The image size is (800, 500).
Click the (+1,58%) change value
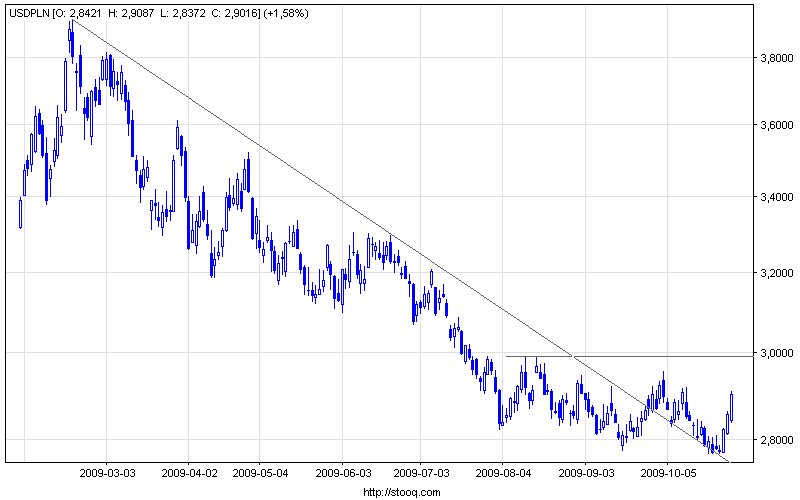pyautogui.click(x=286, y=14)
